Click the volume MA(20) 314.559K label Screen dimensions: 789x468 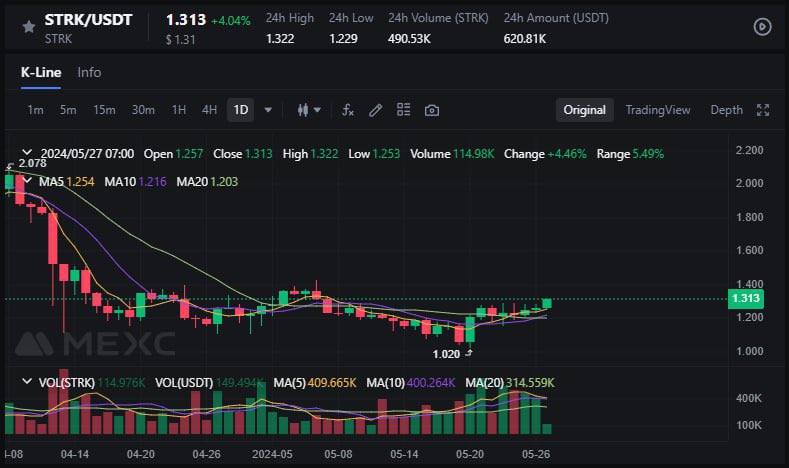[510, 383]
